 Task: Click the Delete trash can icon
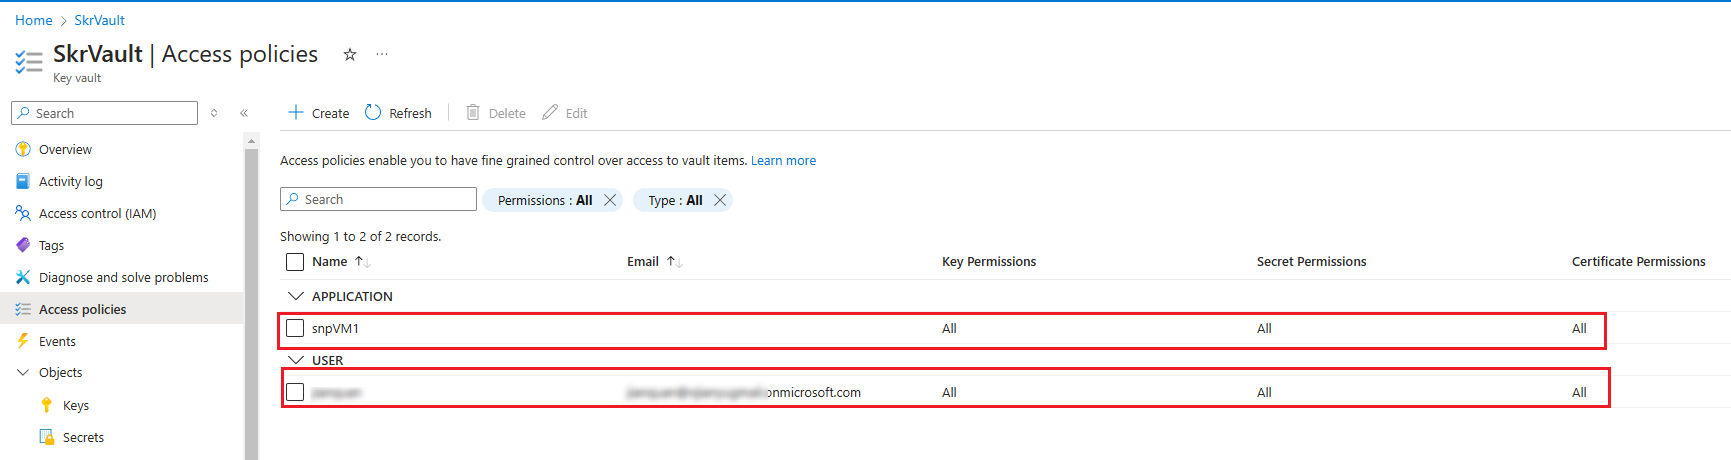tap(473, 112)
